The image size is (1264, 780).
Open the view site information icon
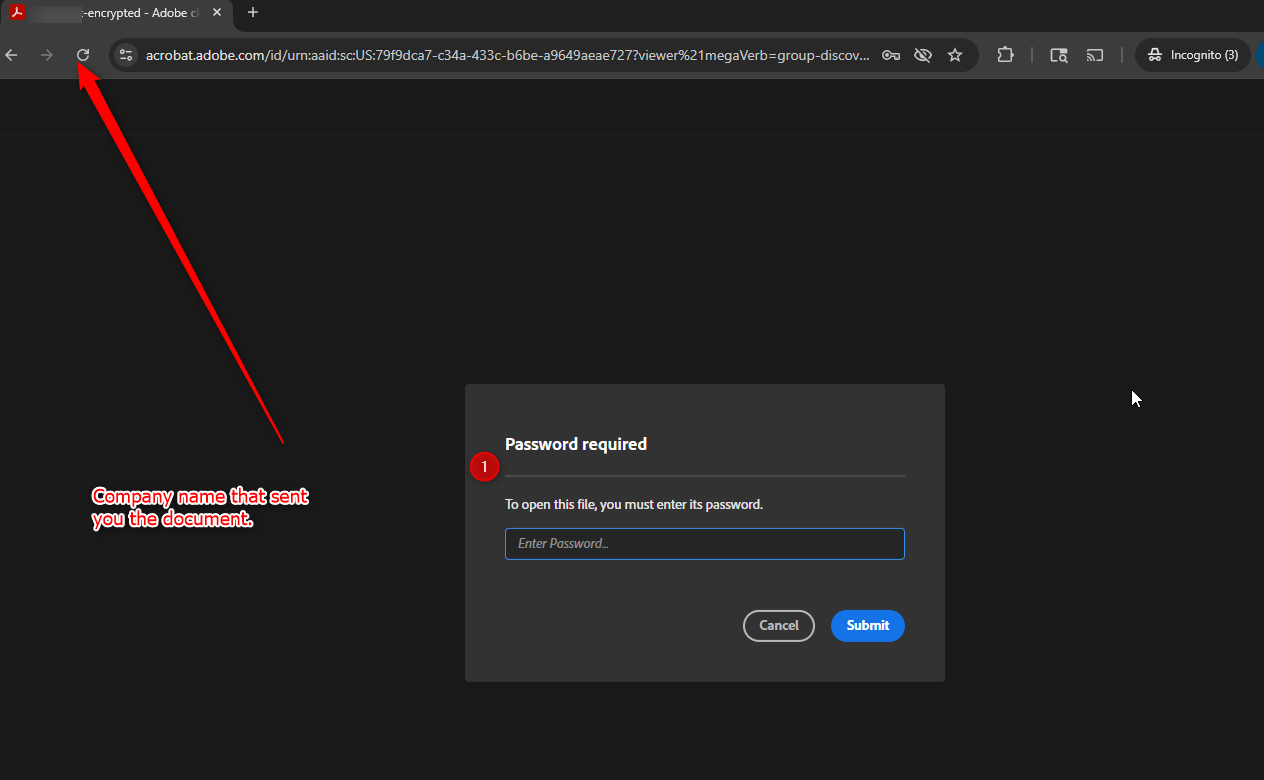pyautogui.click(x=125, y=55)
